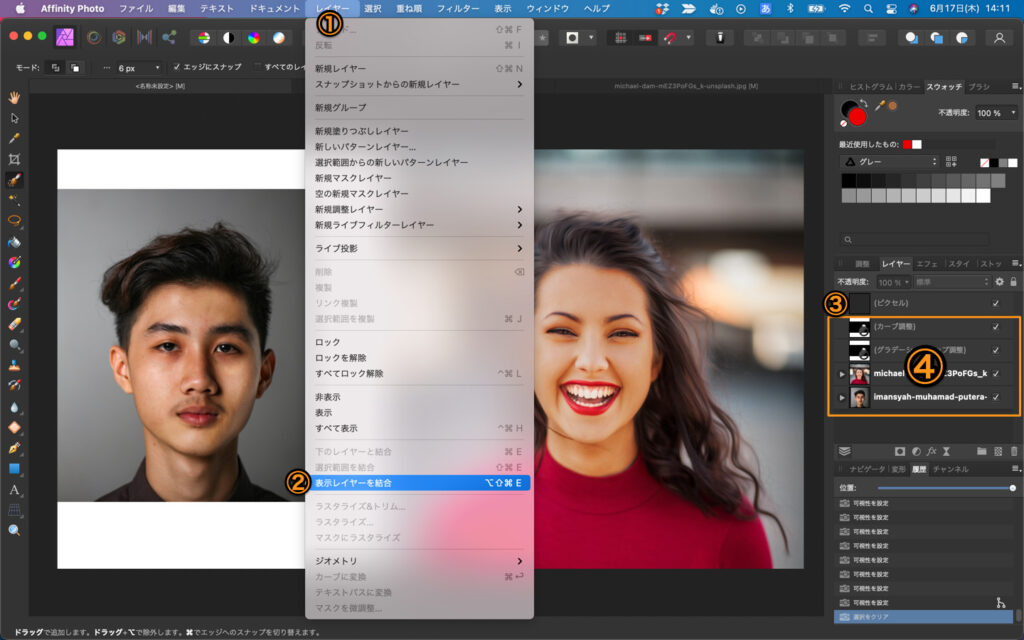Select the crop tool in the toolbar
This screenshot has height=640, width=1024.
pyautogui.click(x=15, y=159)
